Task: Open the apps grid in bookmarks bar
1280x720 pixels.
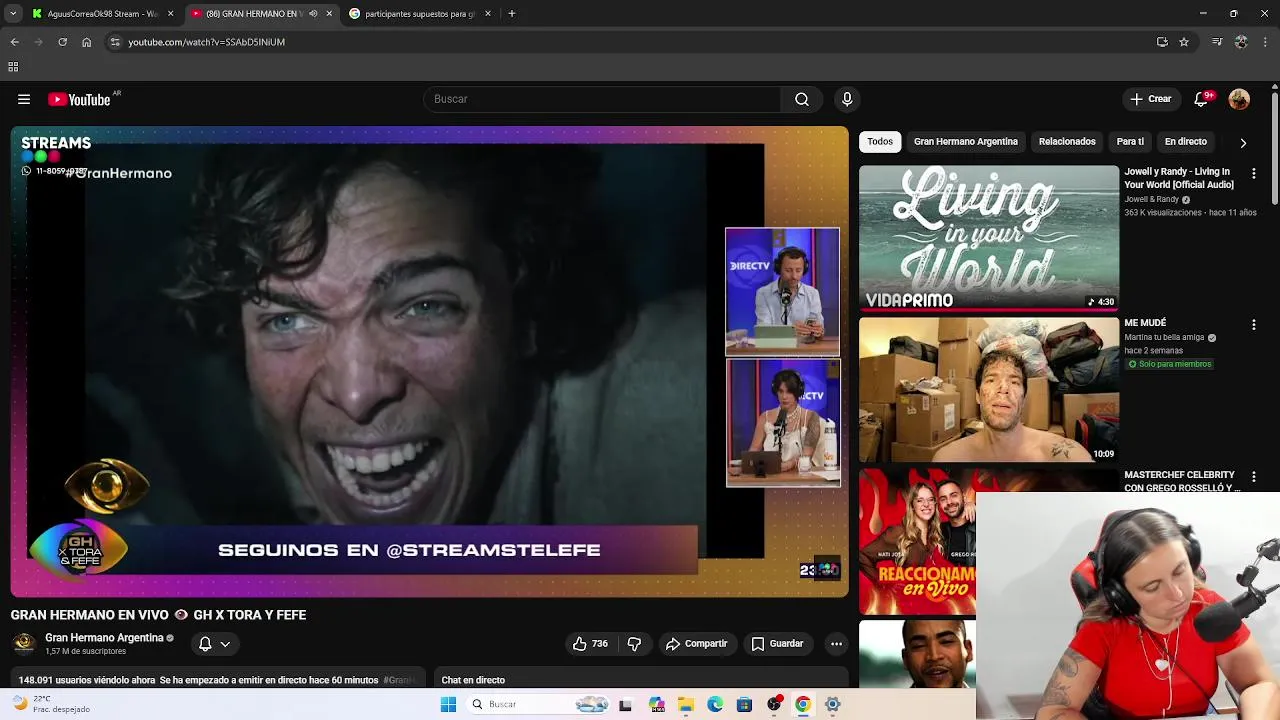Action: coord(13,67)
